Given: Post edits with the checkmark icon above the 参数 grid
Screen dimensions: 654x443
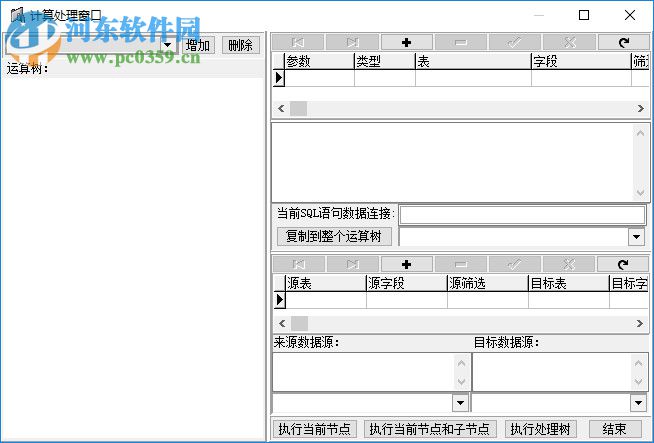Looking at the screenshot, I should tap(515, 42).
